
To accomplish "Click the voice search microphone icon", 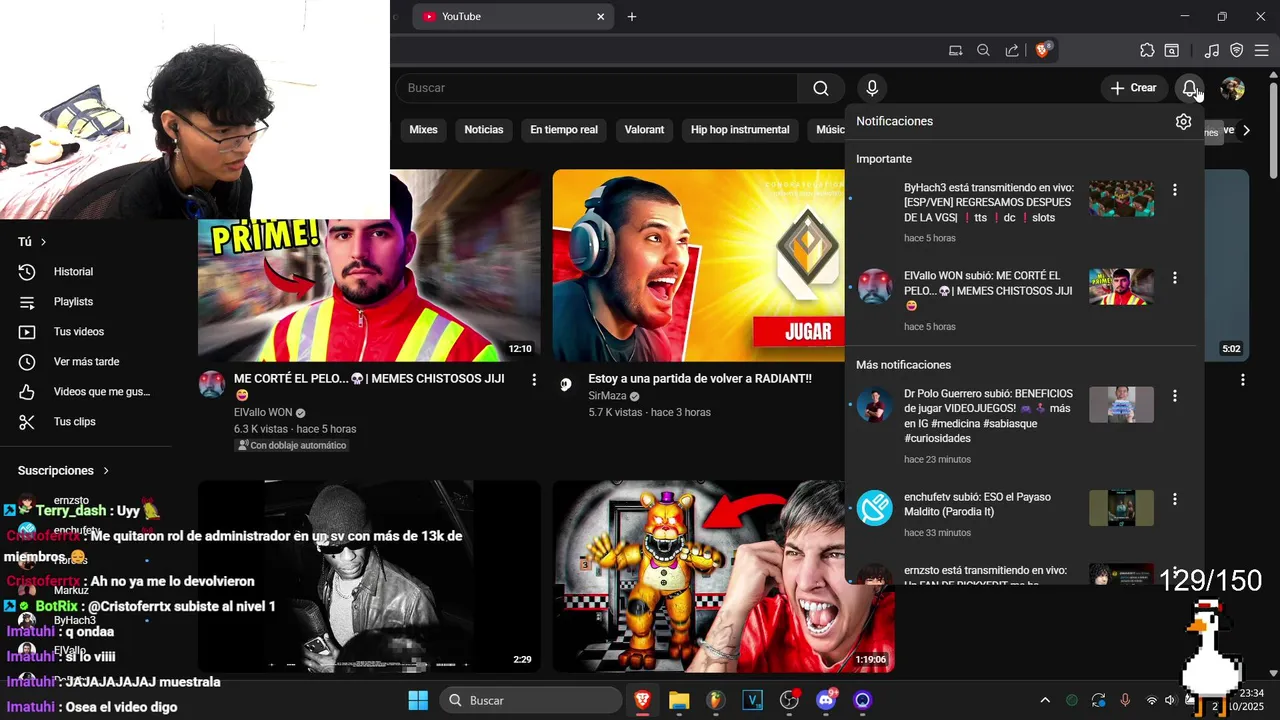I will [x=872, y=88].
